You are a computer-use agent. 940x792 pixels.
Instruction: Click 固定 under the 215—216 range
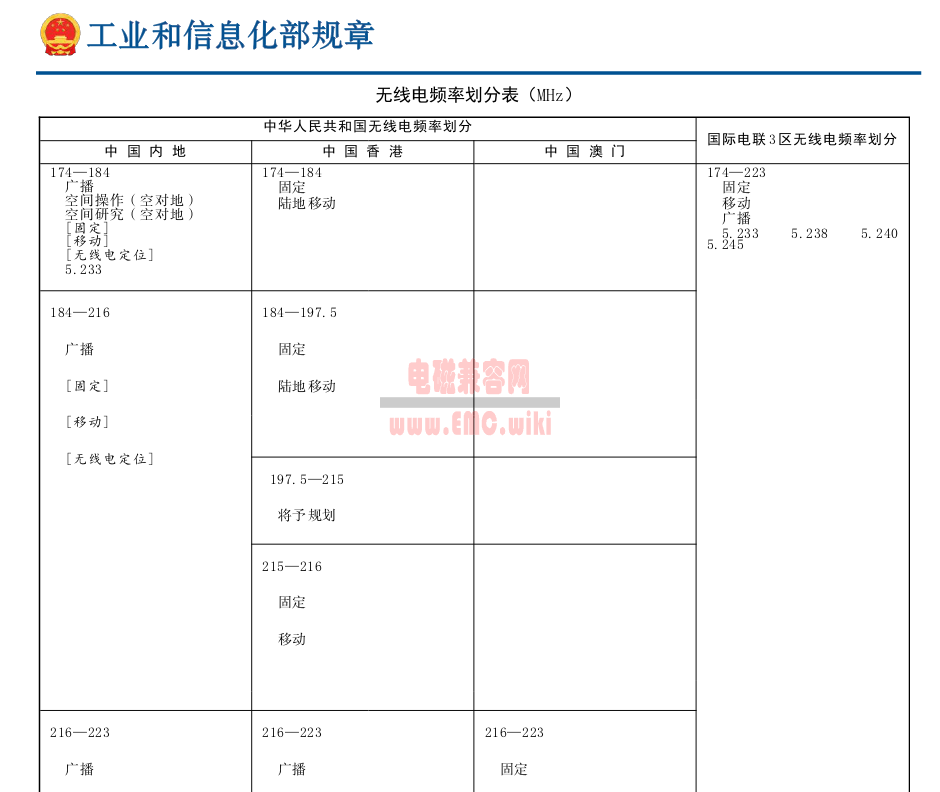pyautogui.click(x=292, y=603)
